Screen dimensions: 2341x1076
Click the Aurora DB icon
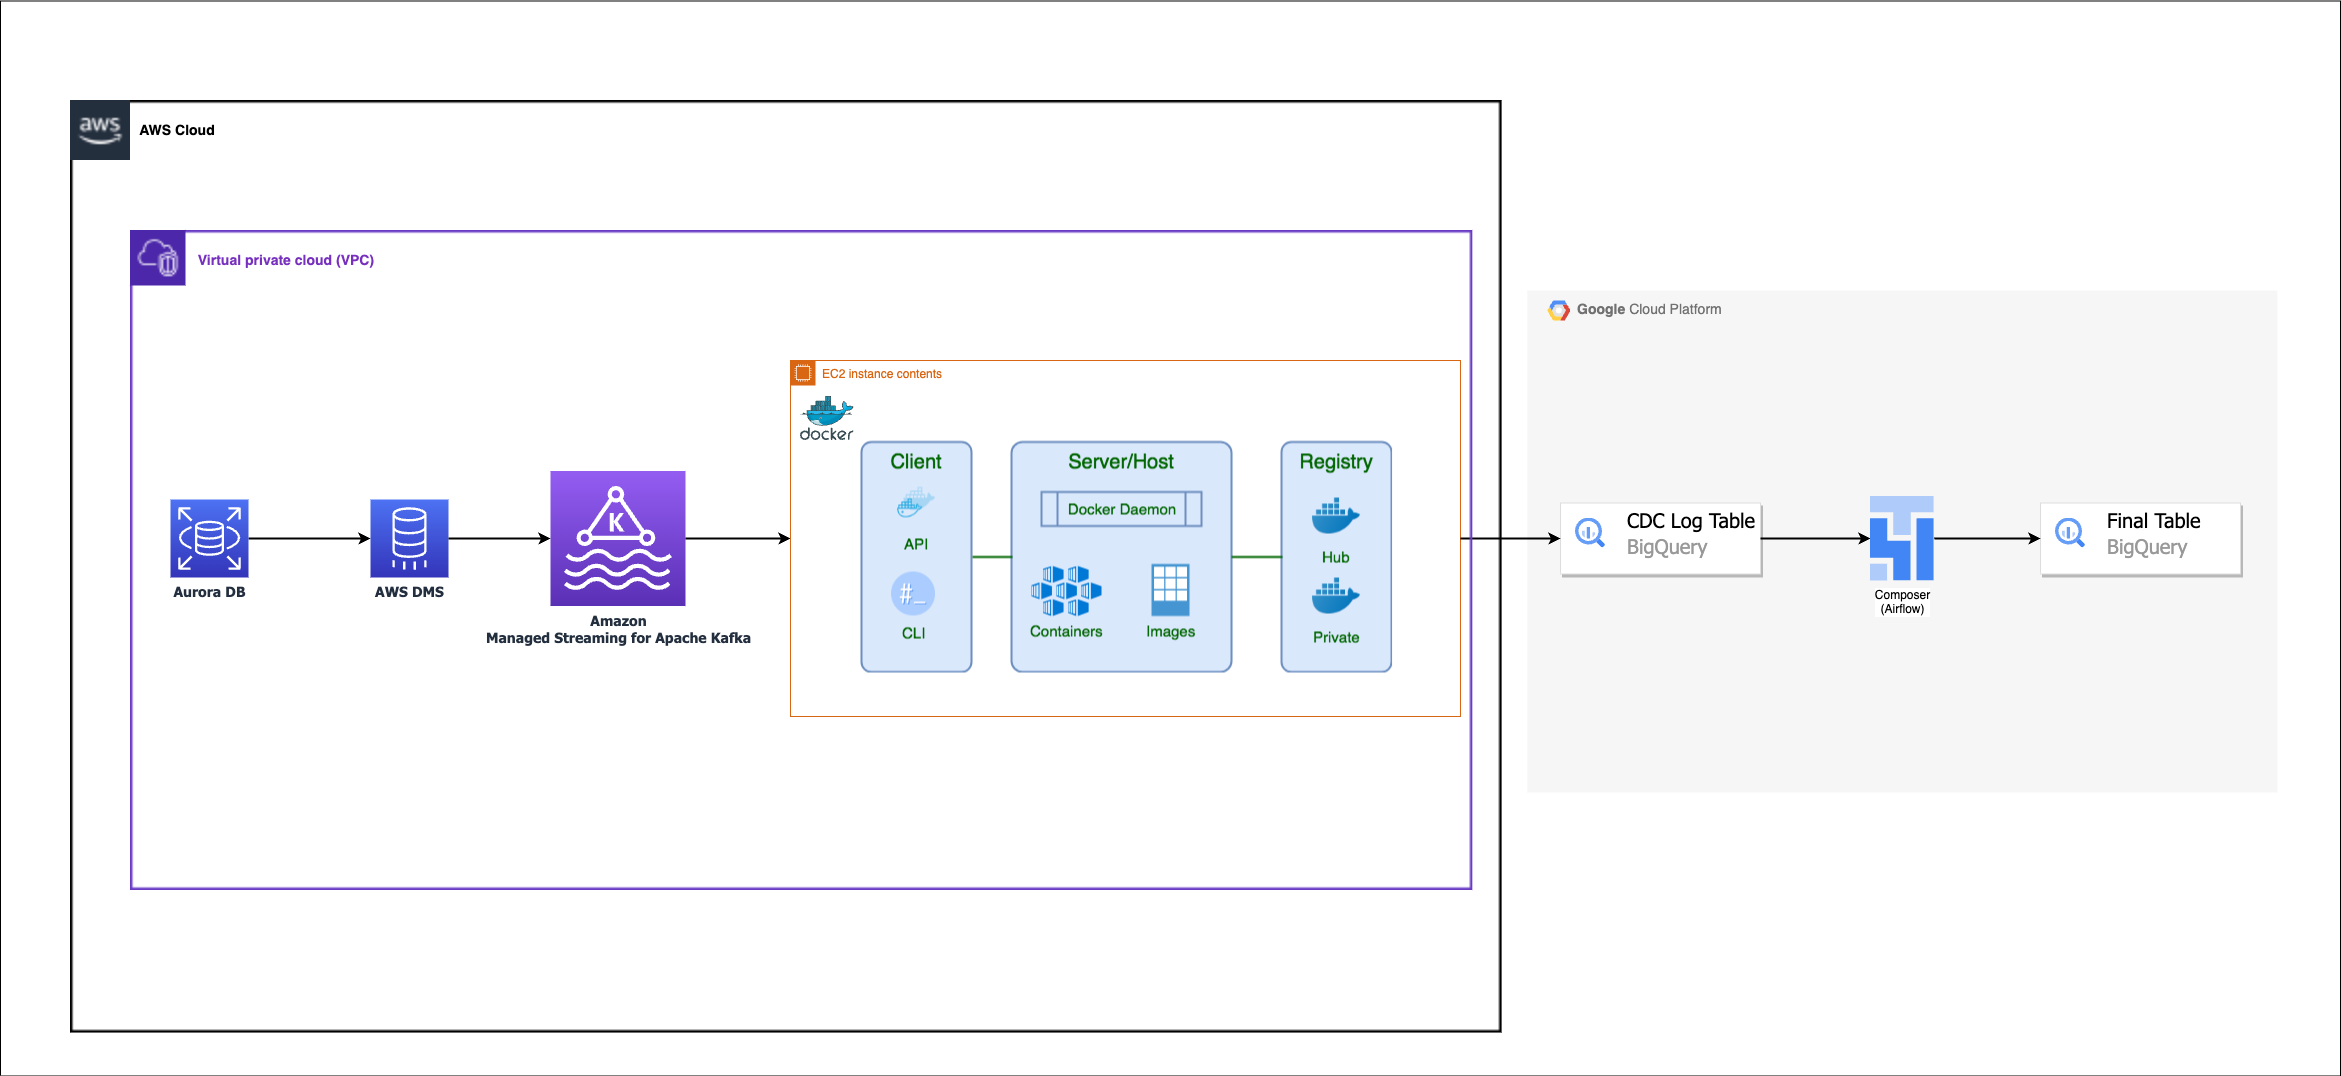pyautogui.click(x=209, y=538)
